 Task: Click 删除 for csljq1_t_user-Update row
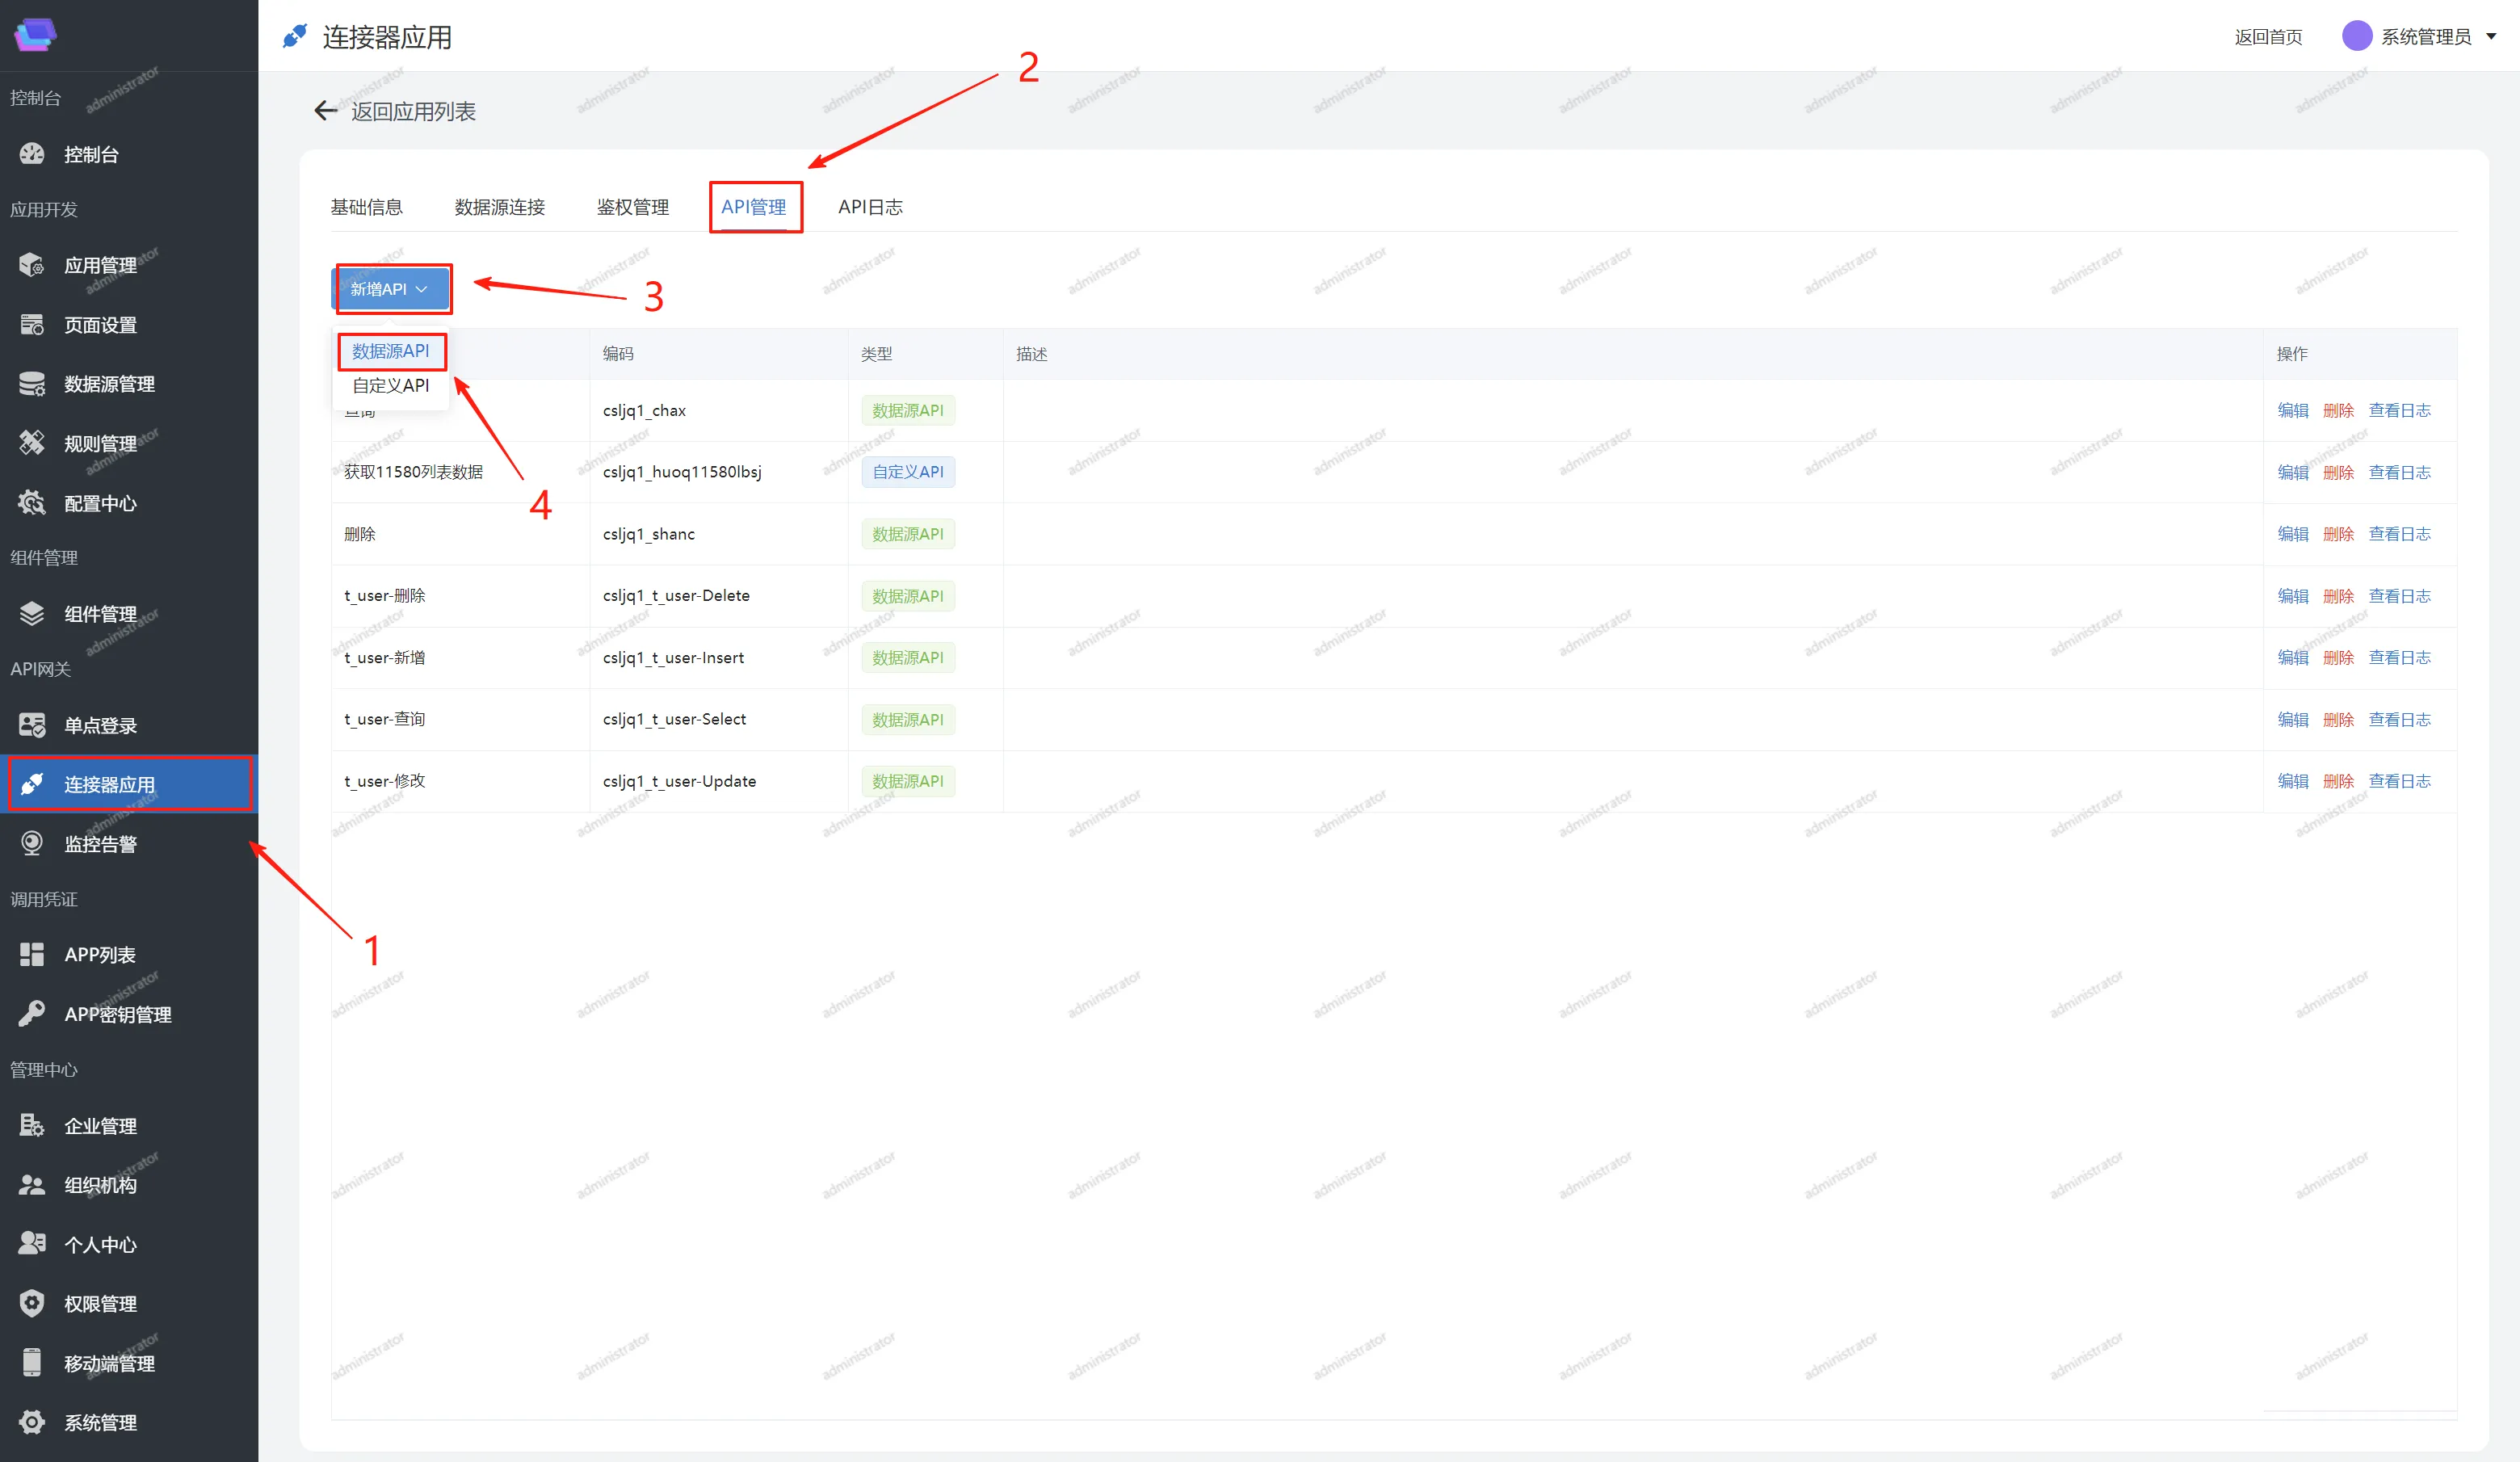(x=2338, y=781)
